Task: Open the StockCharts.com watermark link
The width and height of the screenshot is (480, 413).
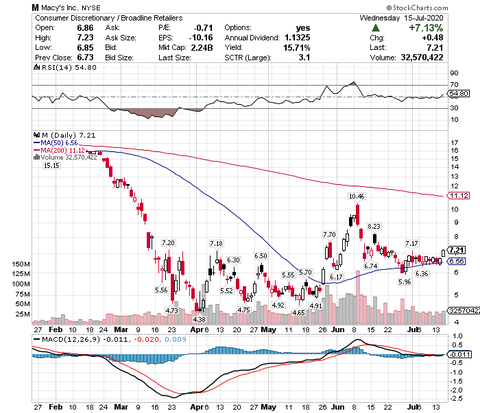Action: pos(417,8)
